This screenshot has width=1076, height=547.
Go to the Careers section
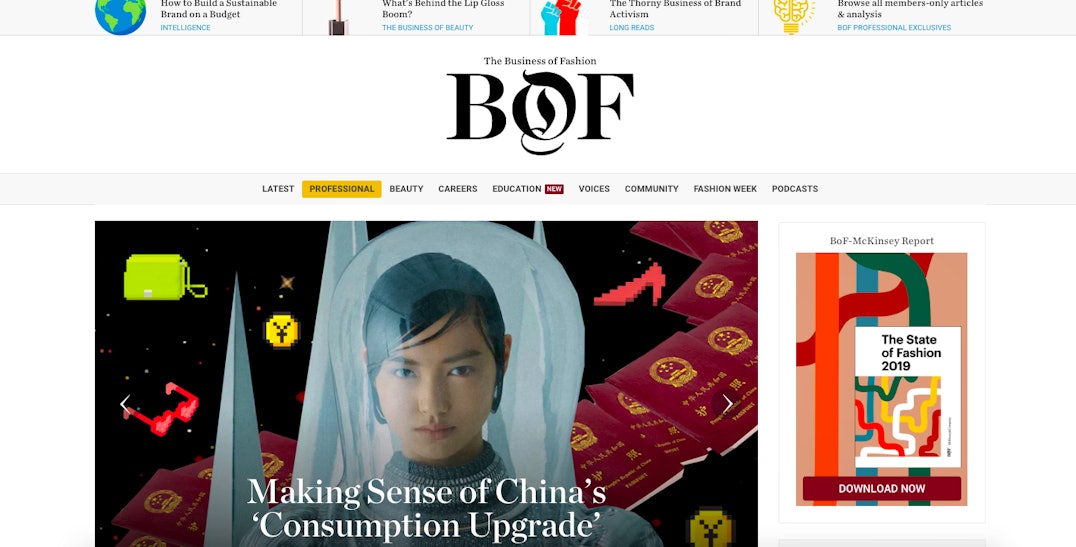pyautogui.click(x=458, y=189)
